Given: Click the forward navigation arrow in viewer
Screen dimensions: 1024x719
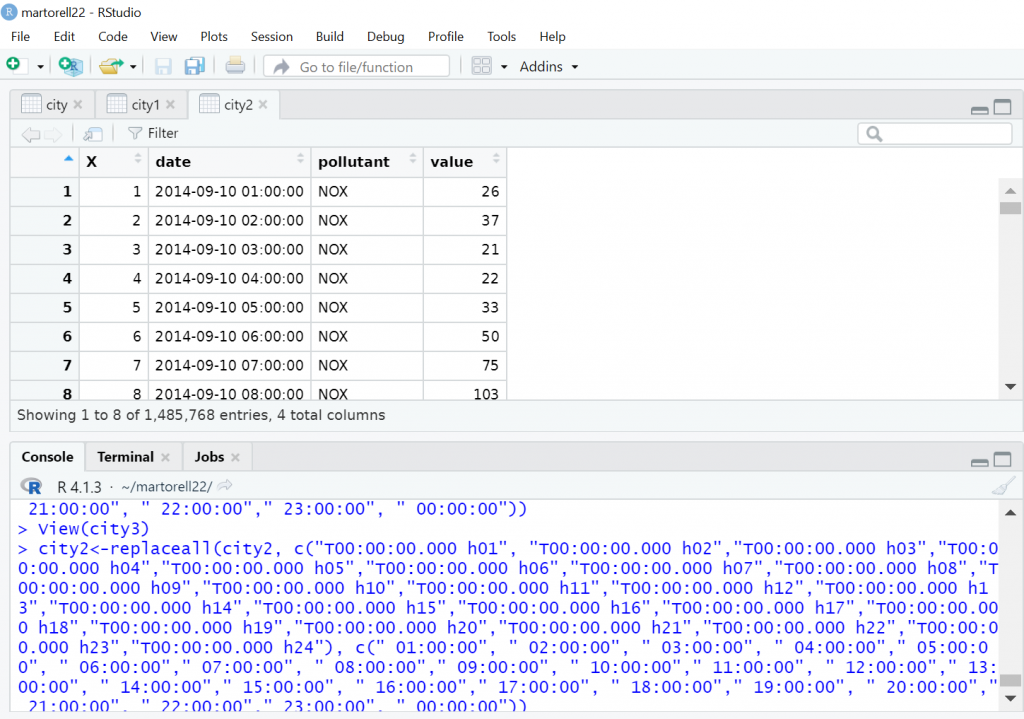Looking at the screenshot, I should click(54, 134).
